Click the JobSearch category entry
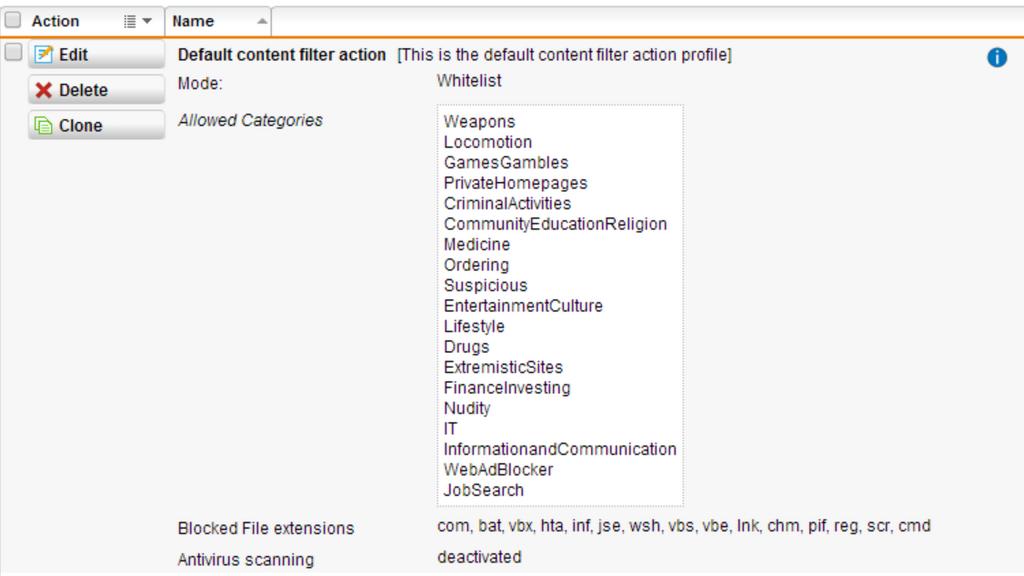Screen dimensions: 1024x576 coord(483,490)
